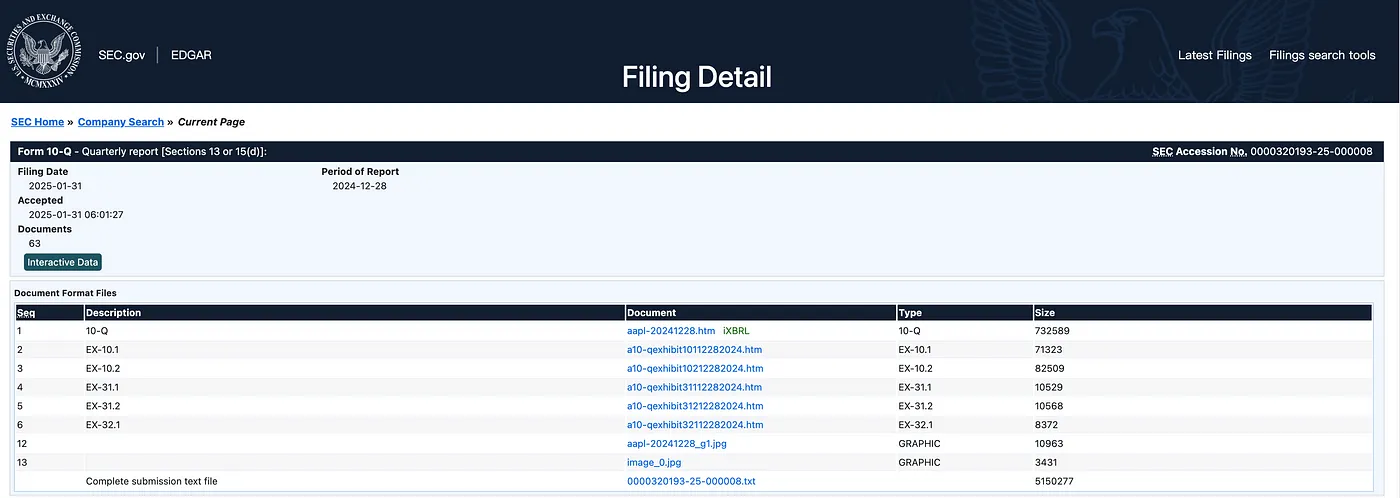The height and width of the screenshot is (498, 1400).
Task: Click the Form 10-Q heading text
Action: 46,151
